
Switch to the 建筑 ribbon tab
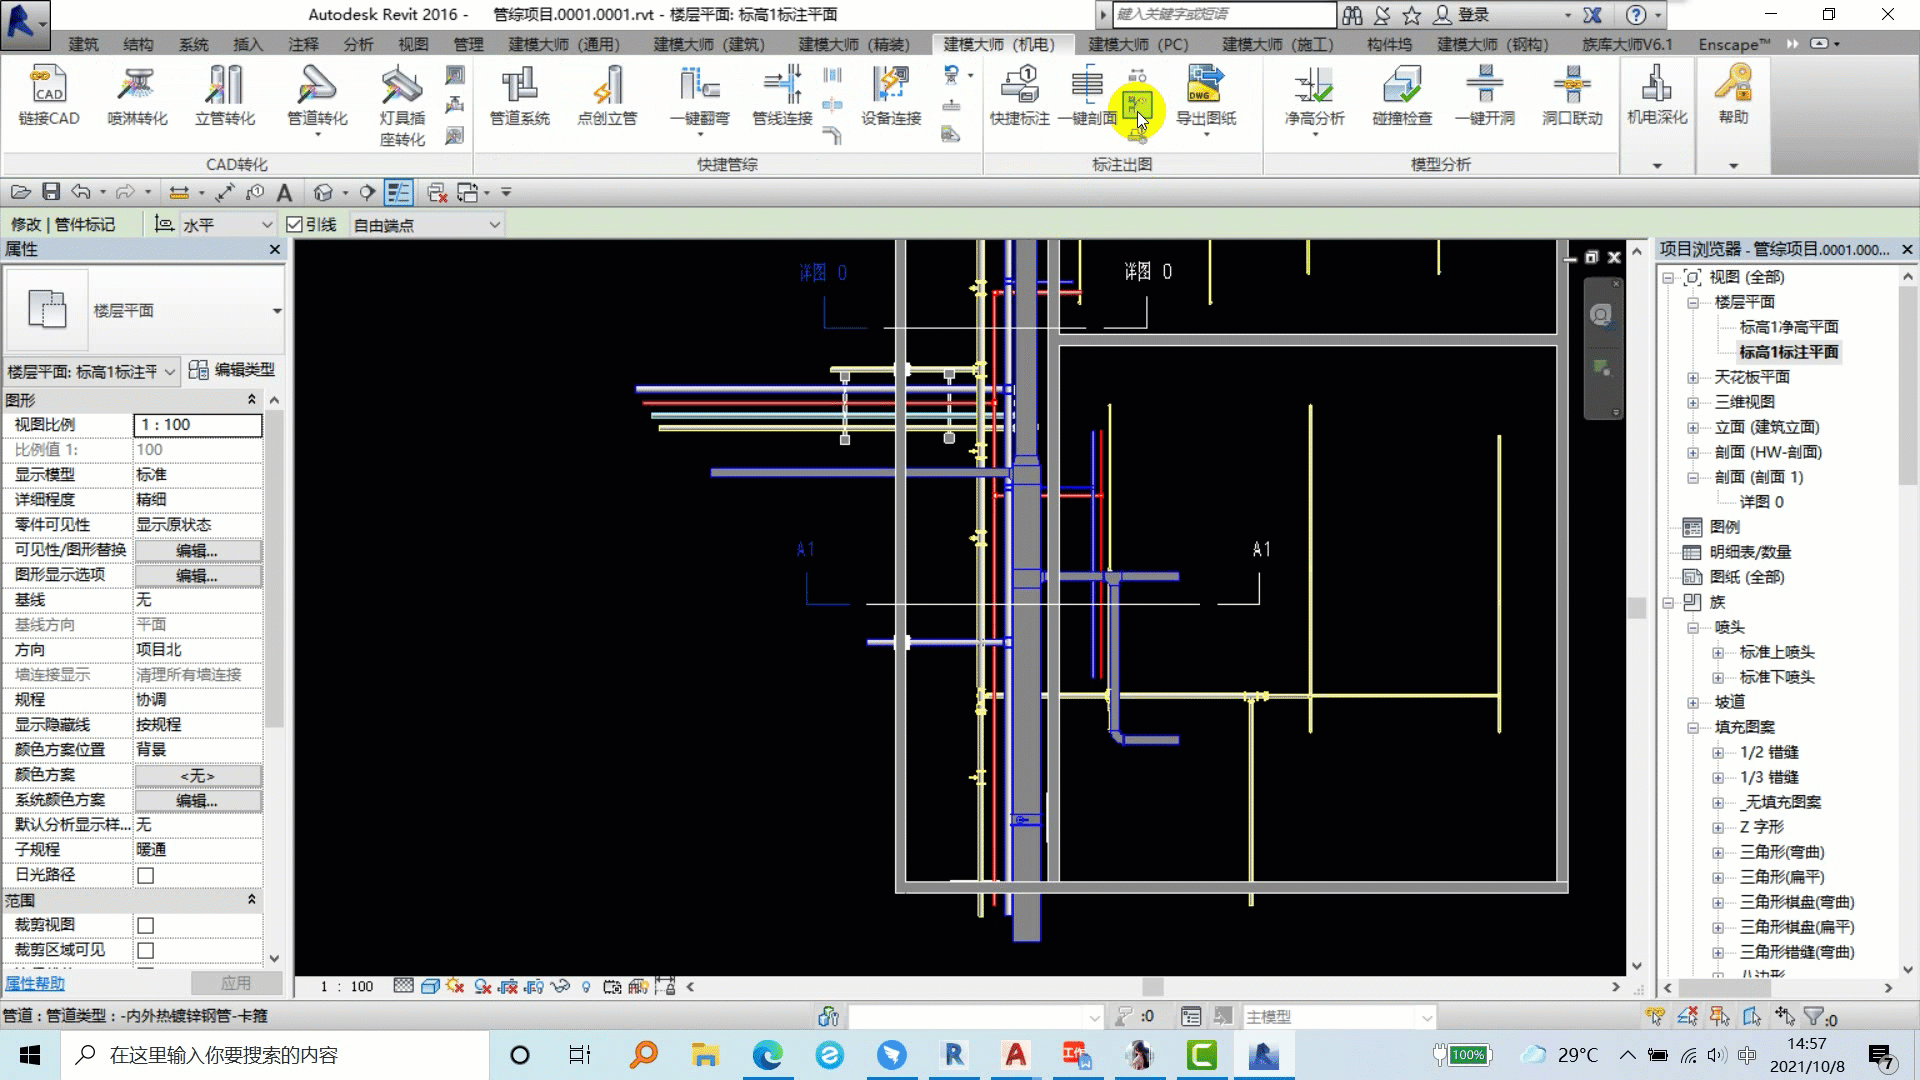click(84, 44)
